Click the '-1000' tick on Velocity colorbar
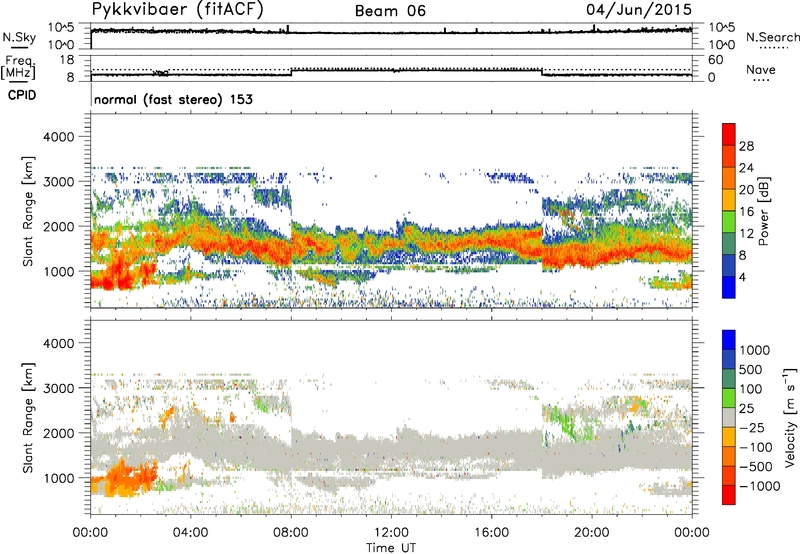This screenshot has height=554, width=800. click(759, 486)
